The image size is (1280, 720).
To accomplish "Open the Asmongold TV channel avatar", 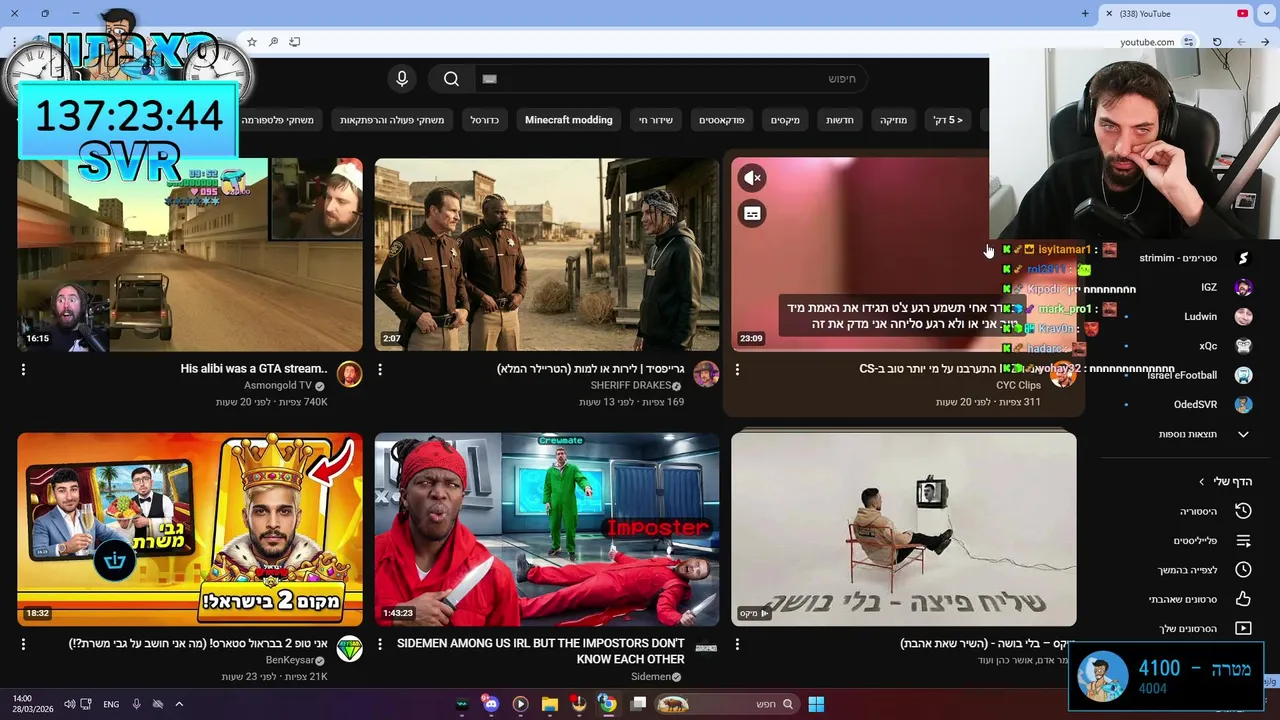I will [349, 374].
